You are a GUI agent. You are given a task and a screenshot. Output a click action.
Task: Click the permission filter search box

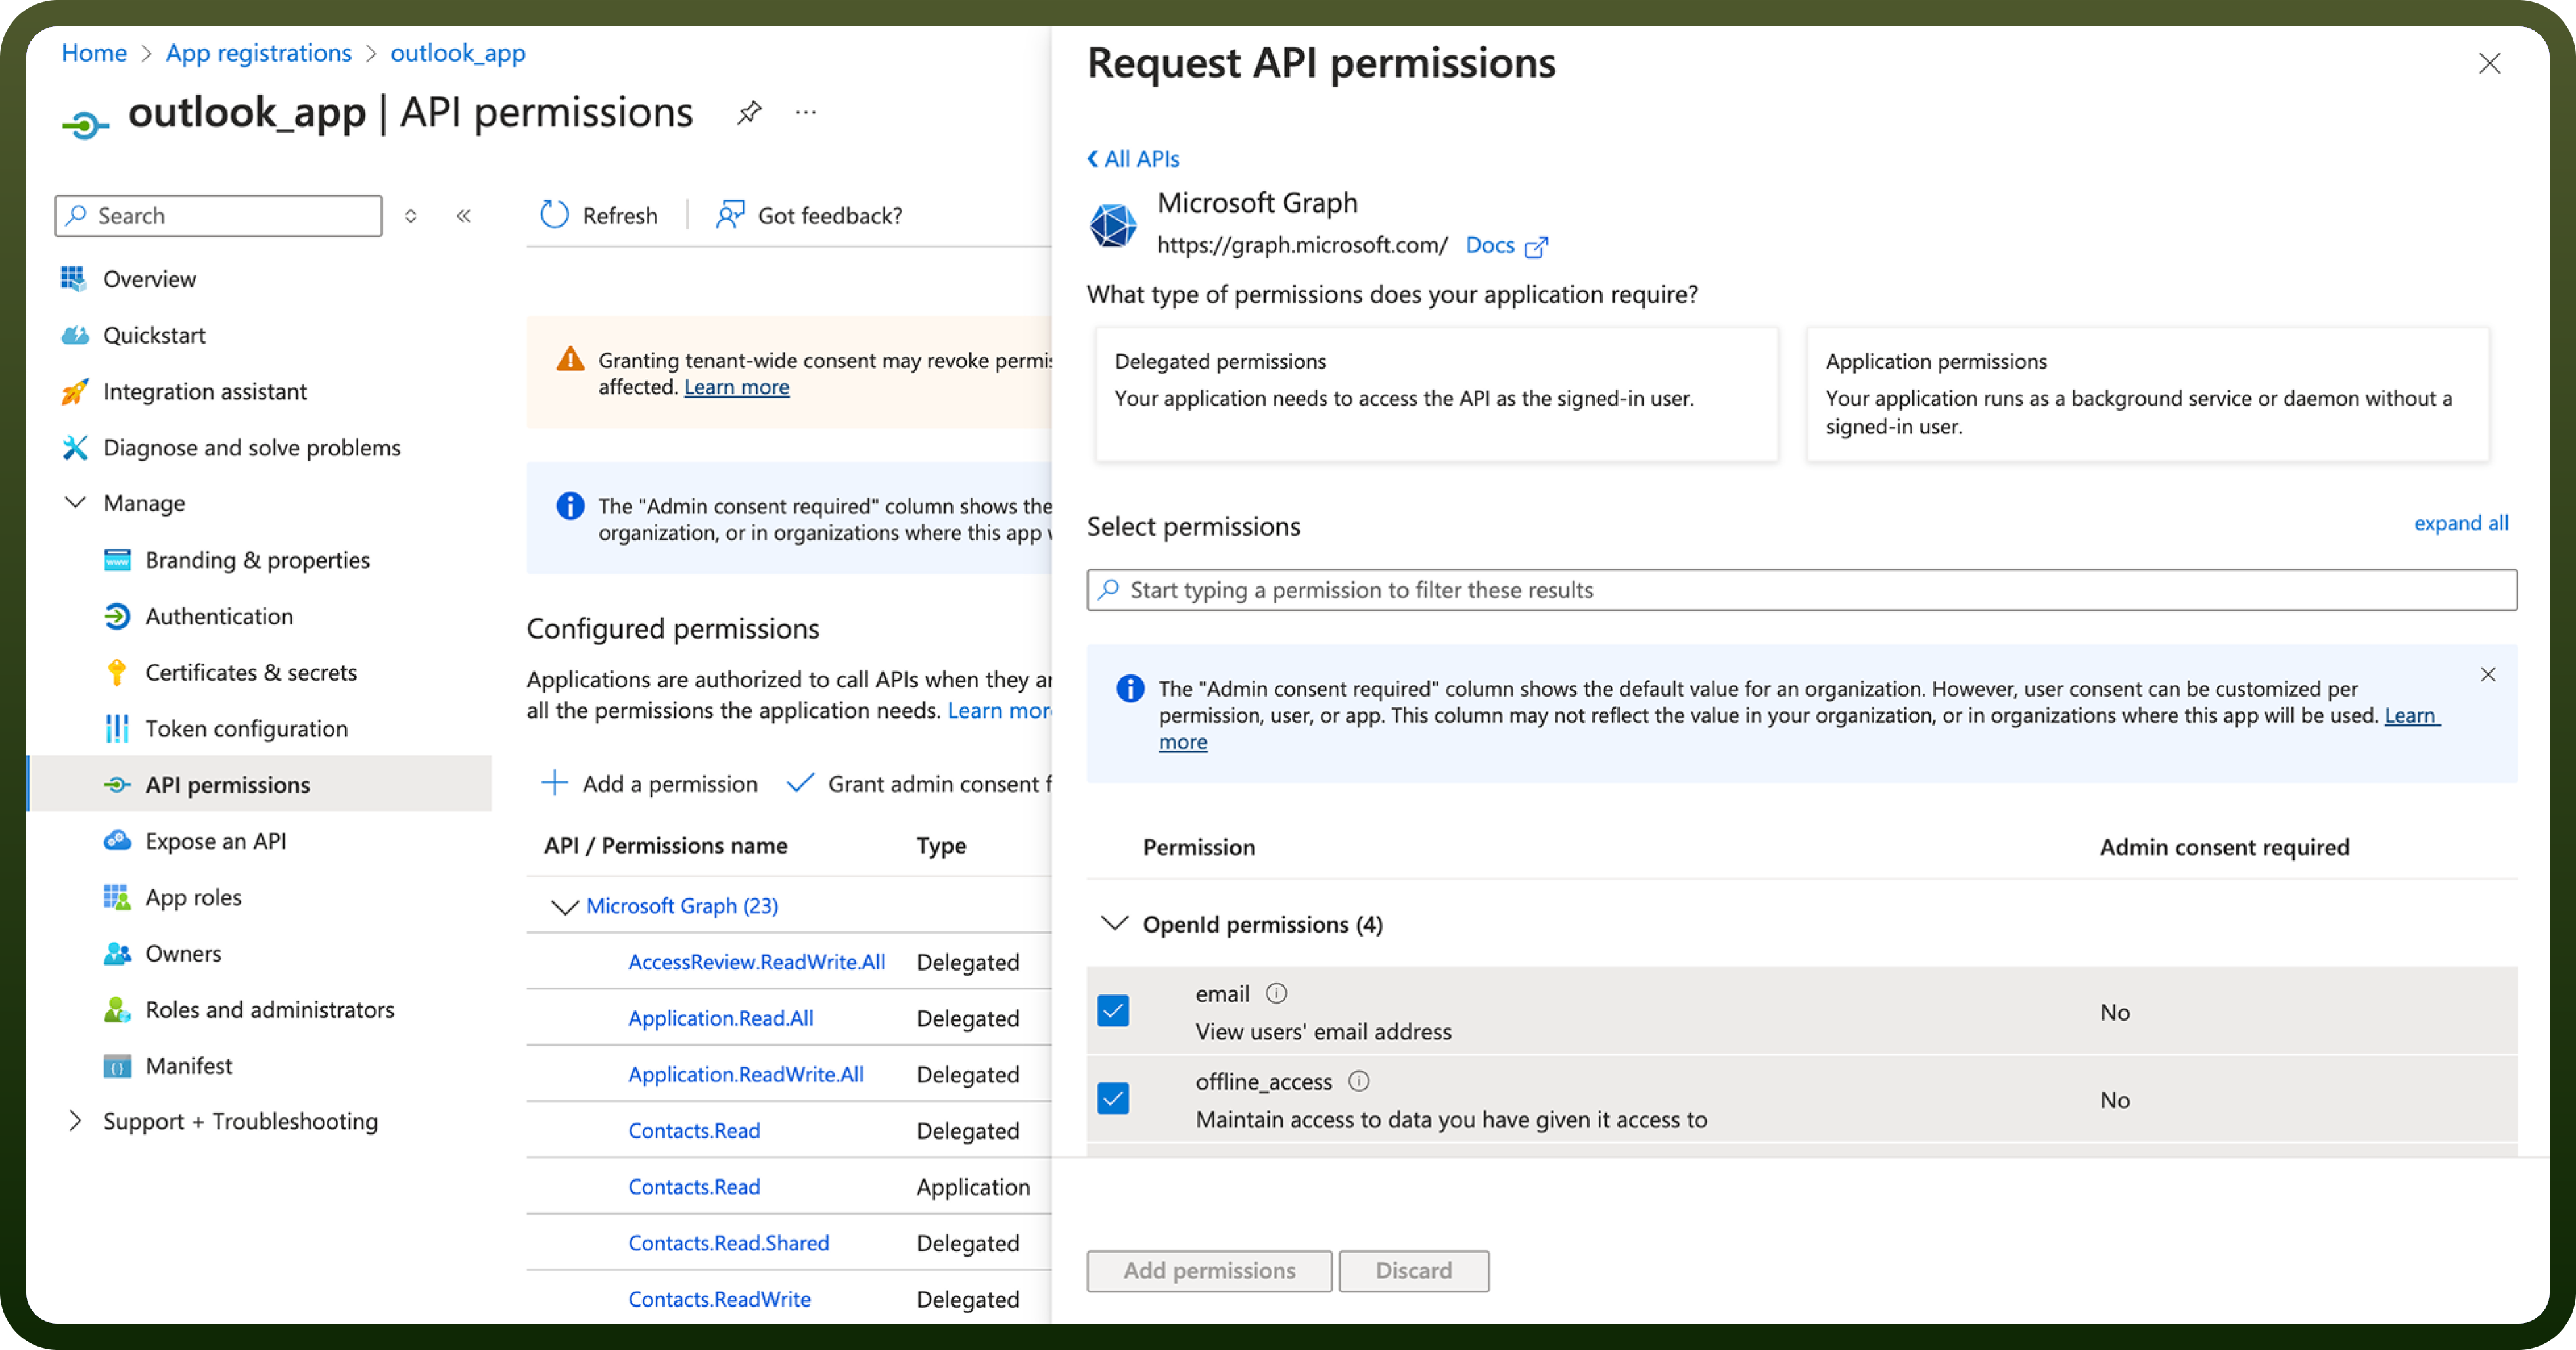pyautogui.click(x=1801, y=590)
